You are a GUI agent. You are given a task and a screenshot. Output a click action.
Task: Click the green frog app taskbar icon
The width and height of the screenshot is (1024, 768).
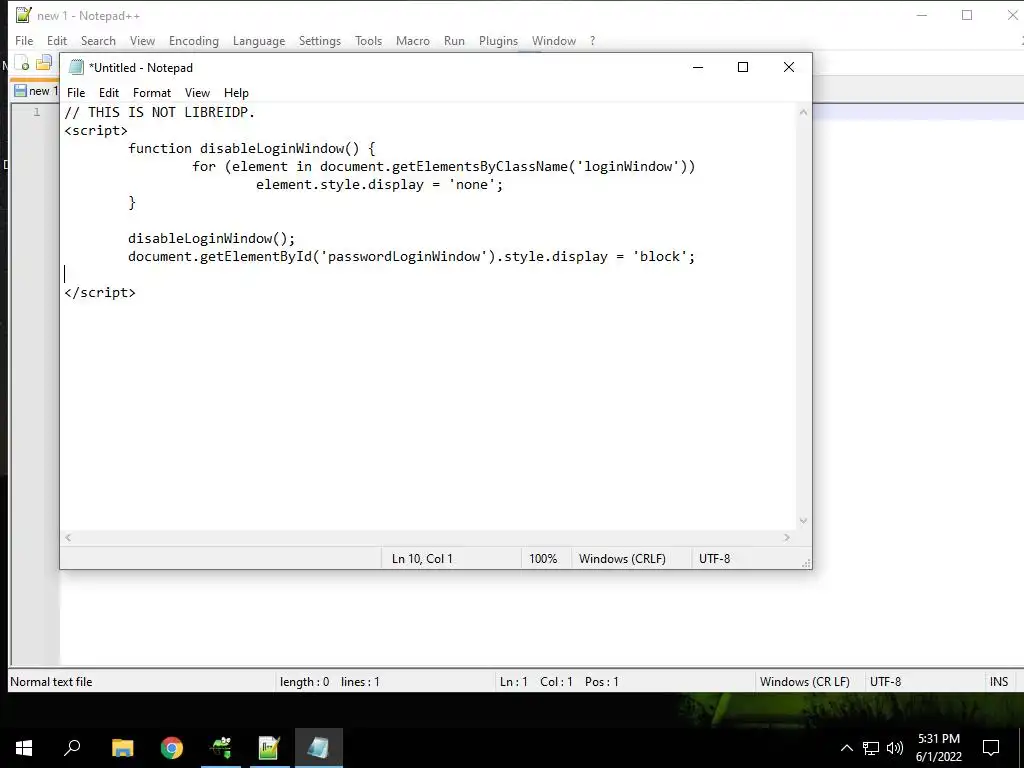tap(221, 748)
